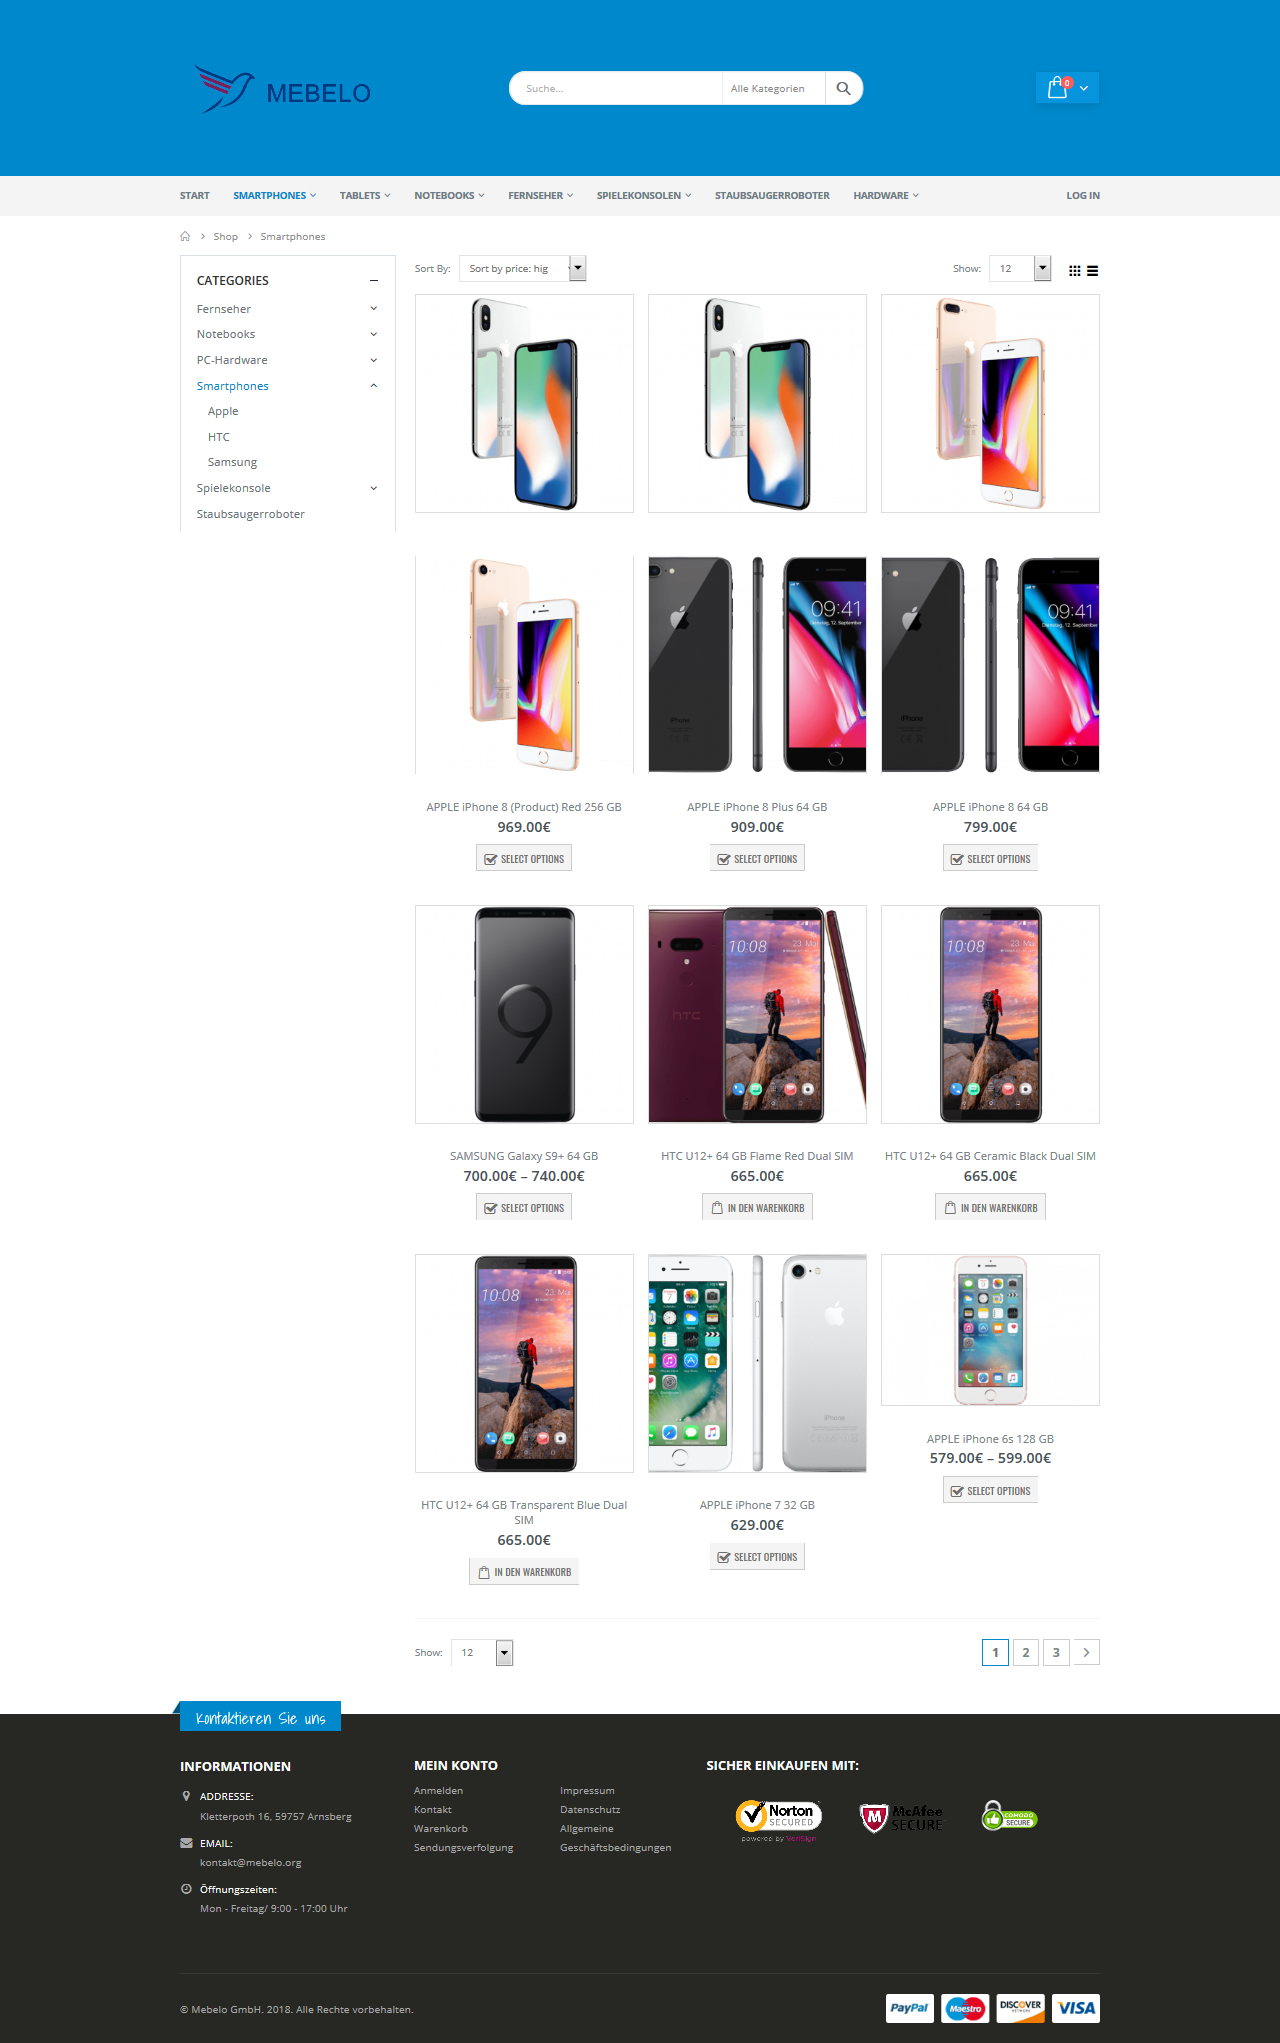Viewport: 1280px width, 2043px height.
Task: Click the search magnifier icon
Action: point(843,88)
